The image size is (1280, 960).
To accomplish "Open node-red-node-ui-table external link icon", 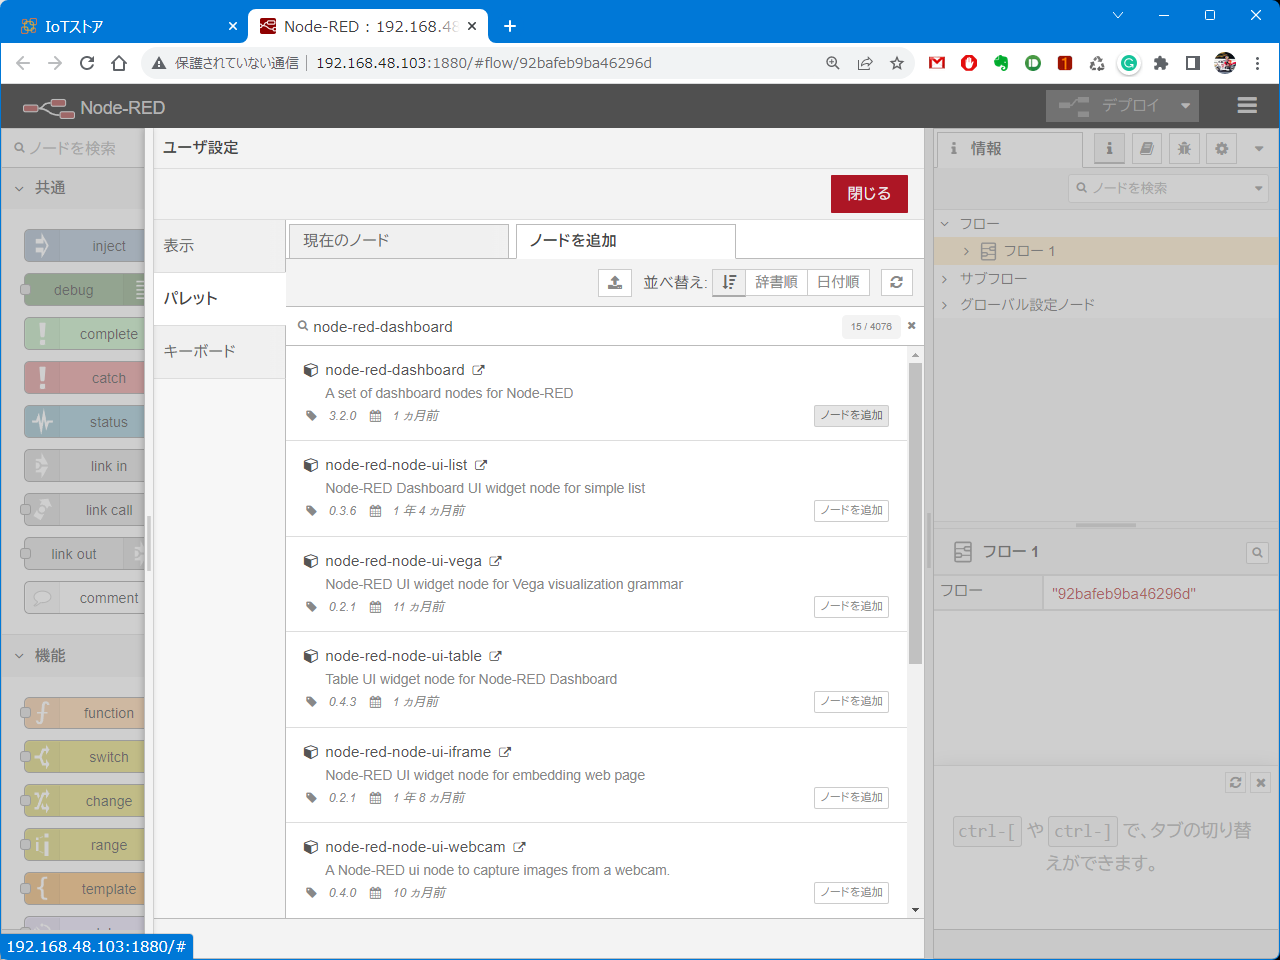I will click(x=495, y=656).
